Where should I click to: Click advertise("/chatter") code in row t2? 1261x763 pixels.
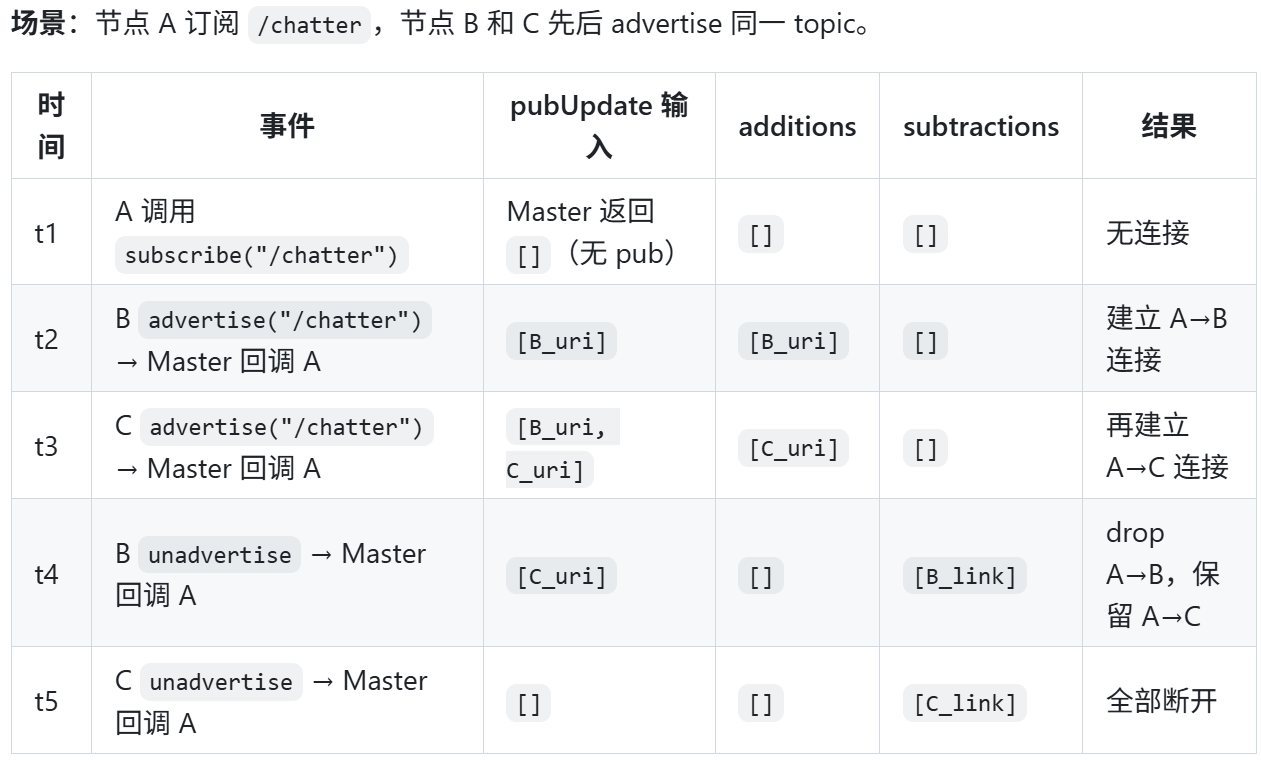coord(285,320)
